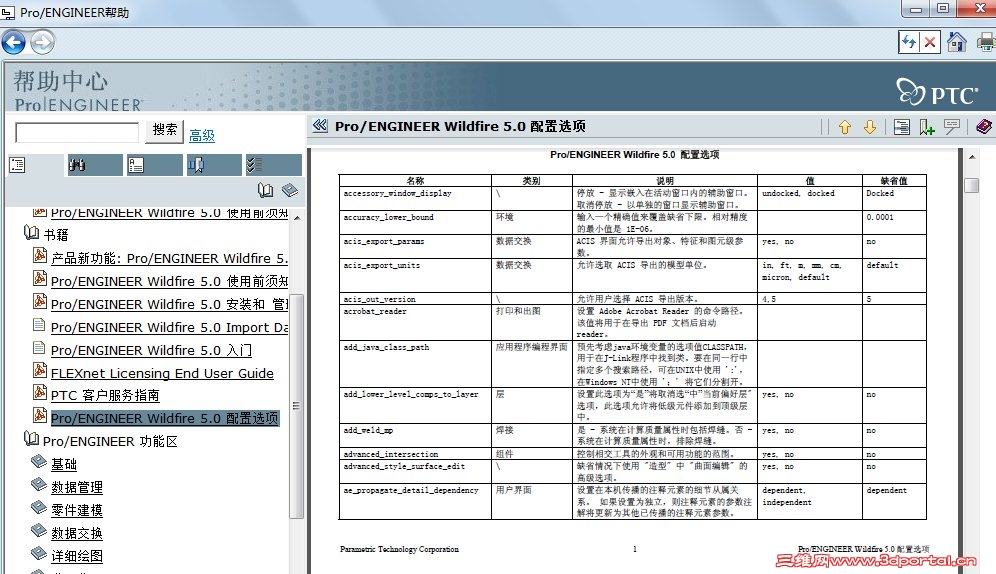Open Wildfire 5.0 使用前须知 under 书籍
This screenshot has height=574, width=996.
(169, 281)
